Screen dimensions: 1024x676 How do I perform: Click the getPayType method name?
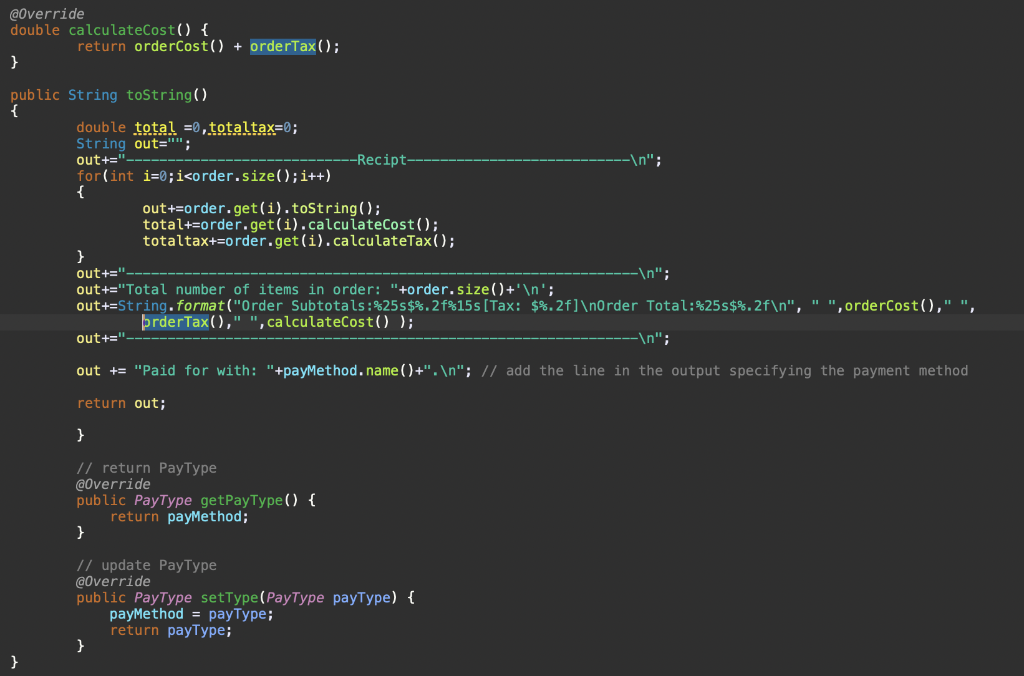click(242, 500)
